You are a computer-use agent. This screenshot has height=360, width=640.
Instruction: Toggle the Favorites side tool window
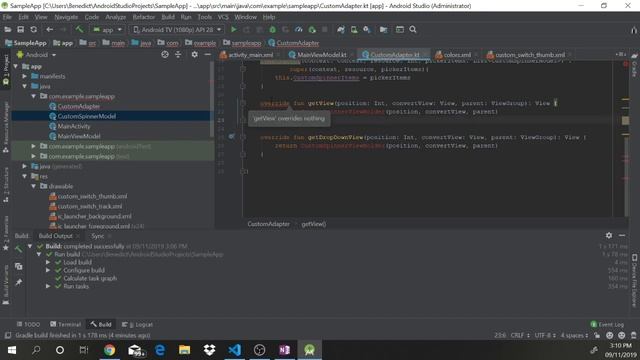[x=6, y=233]
